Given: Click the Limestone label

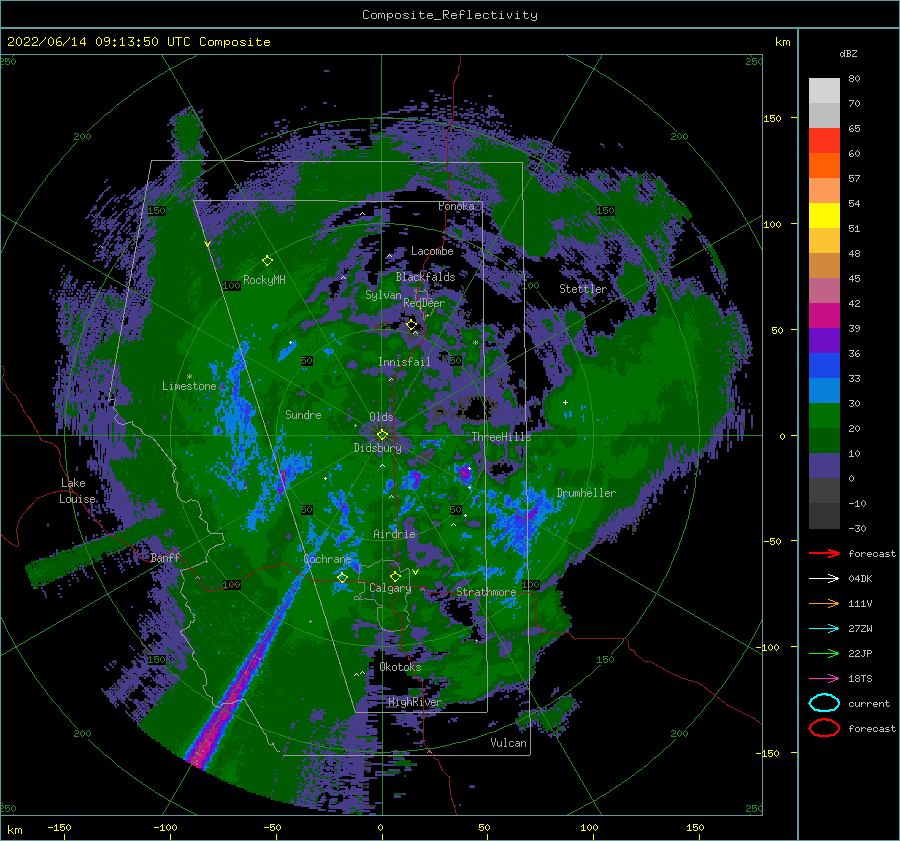Looking at the screenshot, I should pyautogui.click(x=189, y=386).
